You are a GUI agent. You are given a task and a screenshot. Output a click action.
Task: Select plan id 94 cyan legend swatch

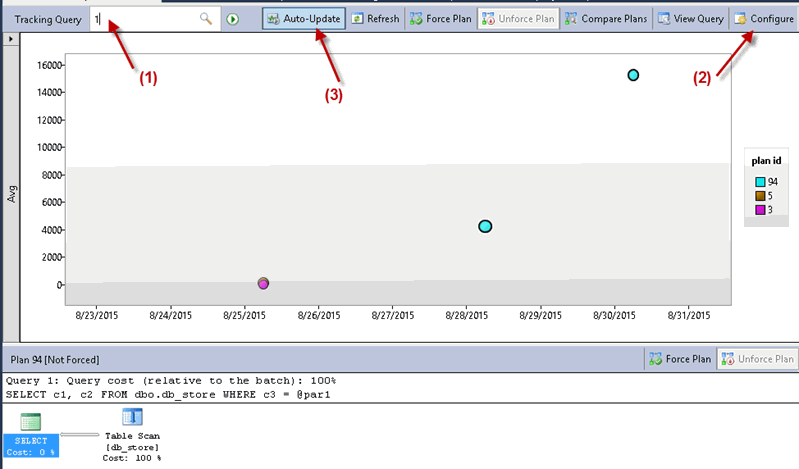coord(760,182)
